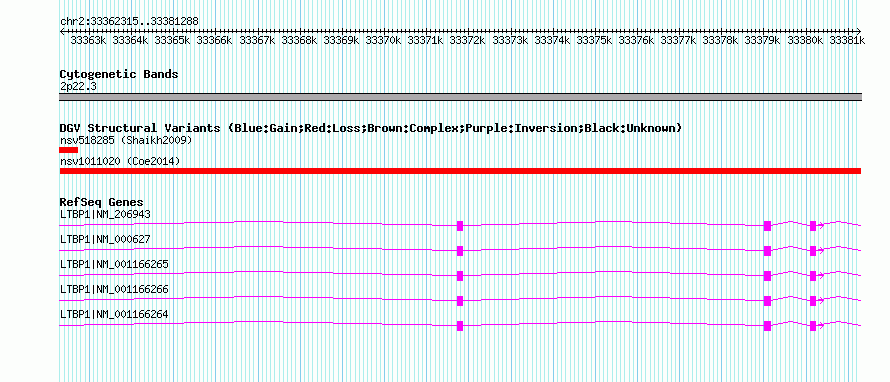Select NM_001166264 exon near 33379k

pos(767,326)
